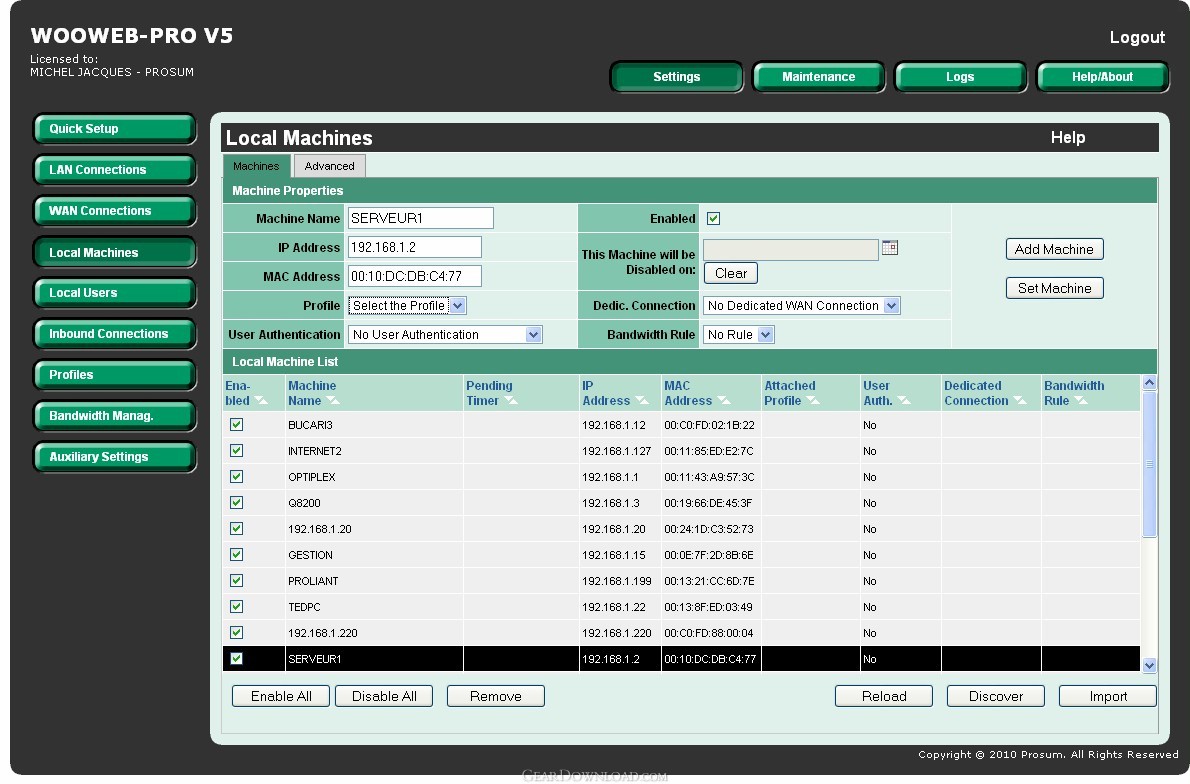Uncheck the enabled box for BUCARI3
This screenshot has height=784, width=1190.
pos(237,424)
